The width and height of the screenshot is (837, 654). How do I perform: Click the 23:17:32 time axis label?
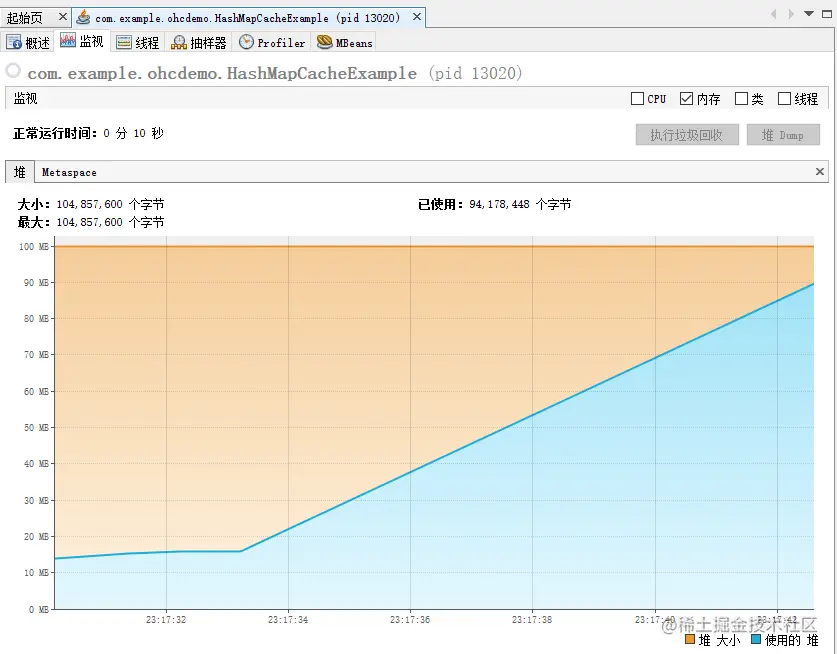coord(166,620)
